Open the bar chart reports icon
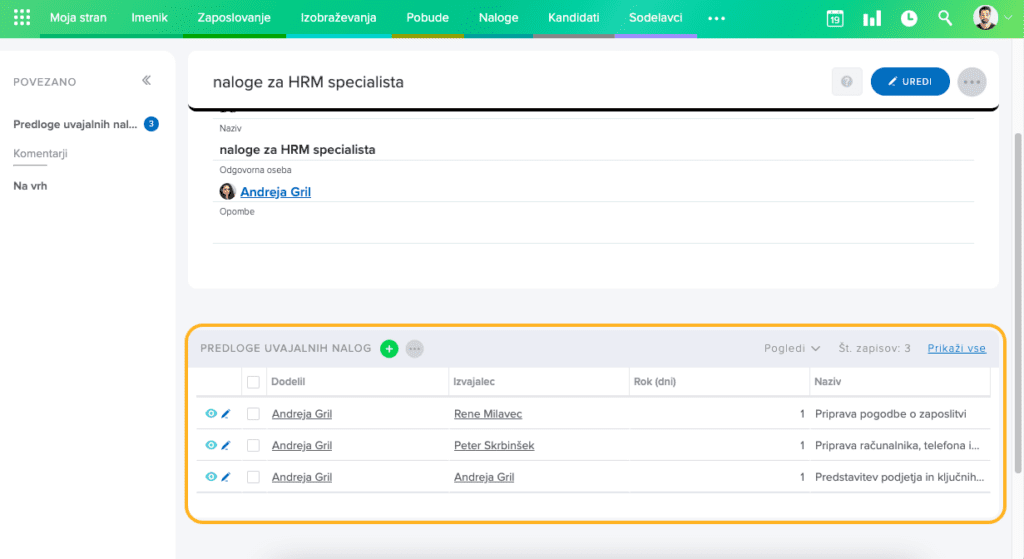The height and width of the screenshot is (559, 1024). click(x=872, y=18)
